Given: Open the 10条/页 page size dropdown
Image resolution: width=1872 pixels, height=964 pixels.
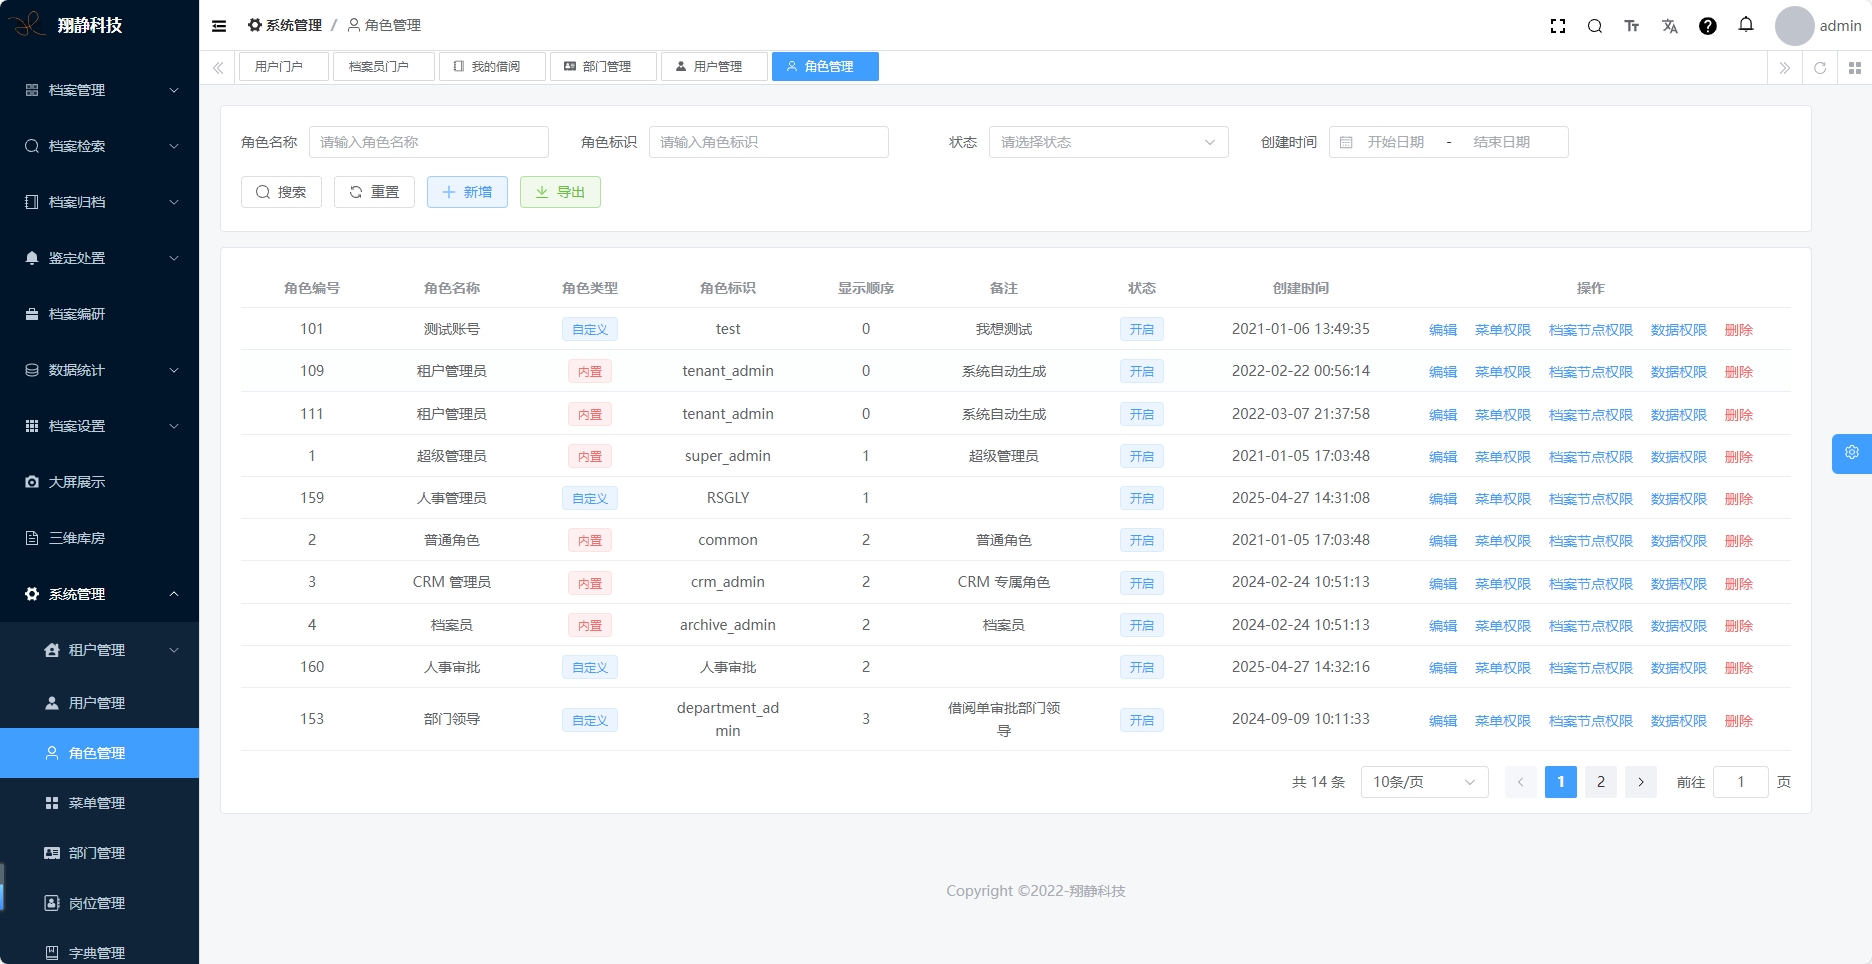Looking at the screenshot, I should (1424, 782).
